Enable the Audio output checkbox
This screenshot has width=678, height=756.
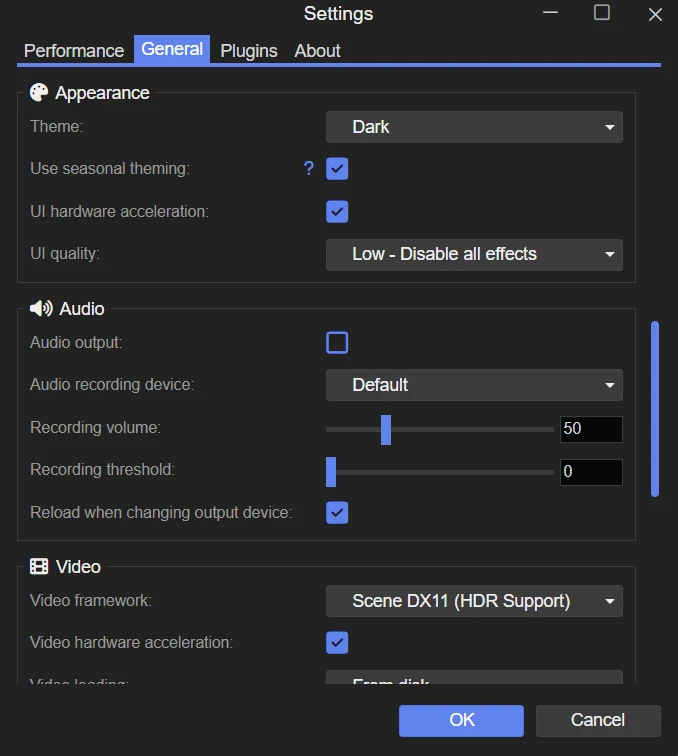point(337,343)
